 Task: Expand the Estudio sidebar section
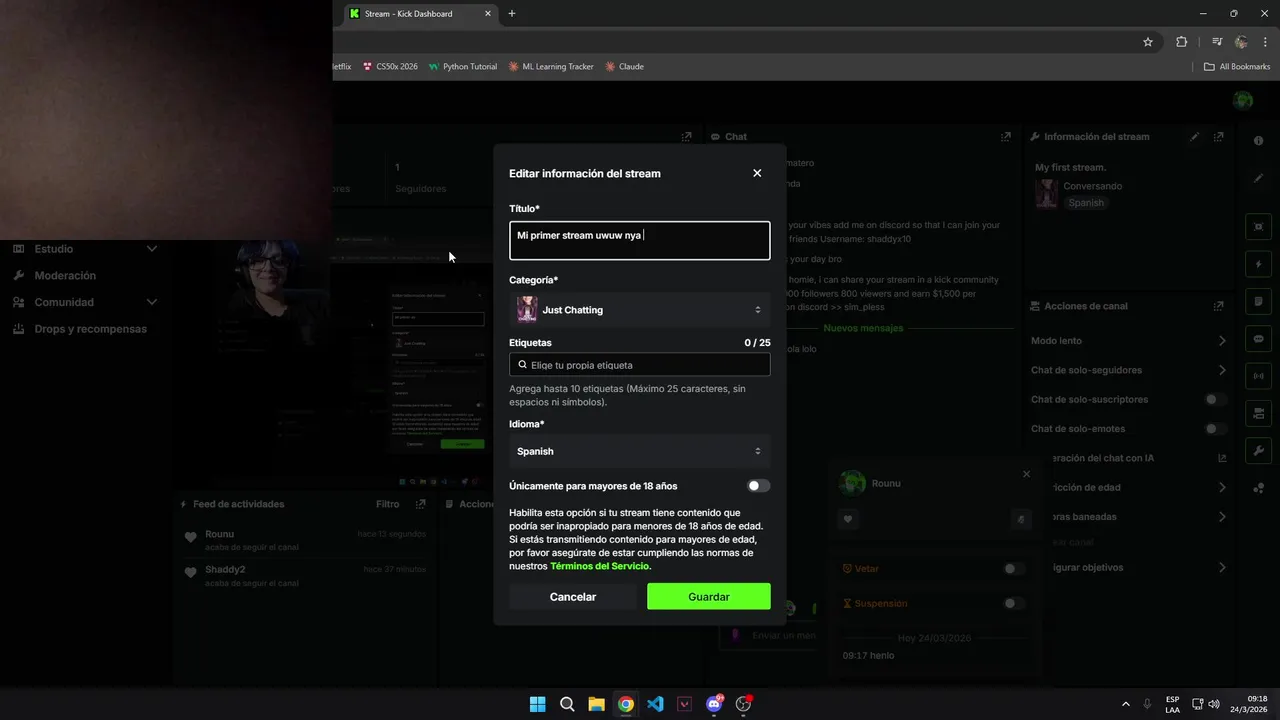pos(85,249)
